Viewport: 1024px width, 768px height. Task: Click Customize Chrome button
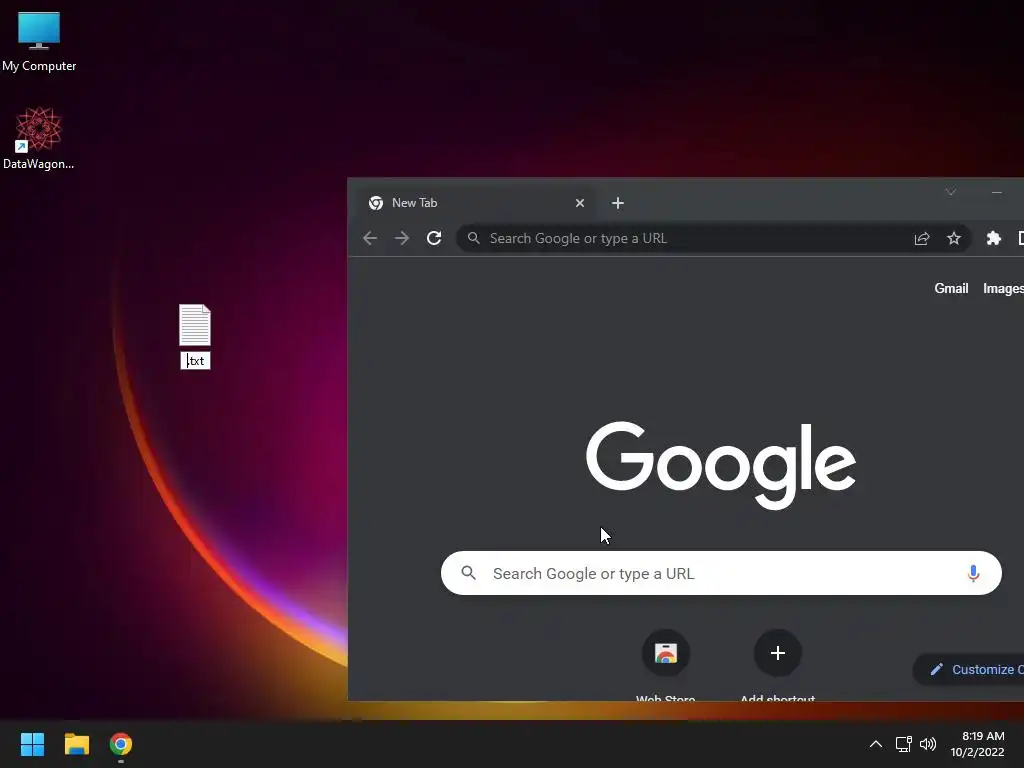pos(969,669)
